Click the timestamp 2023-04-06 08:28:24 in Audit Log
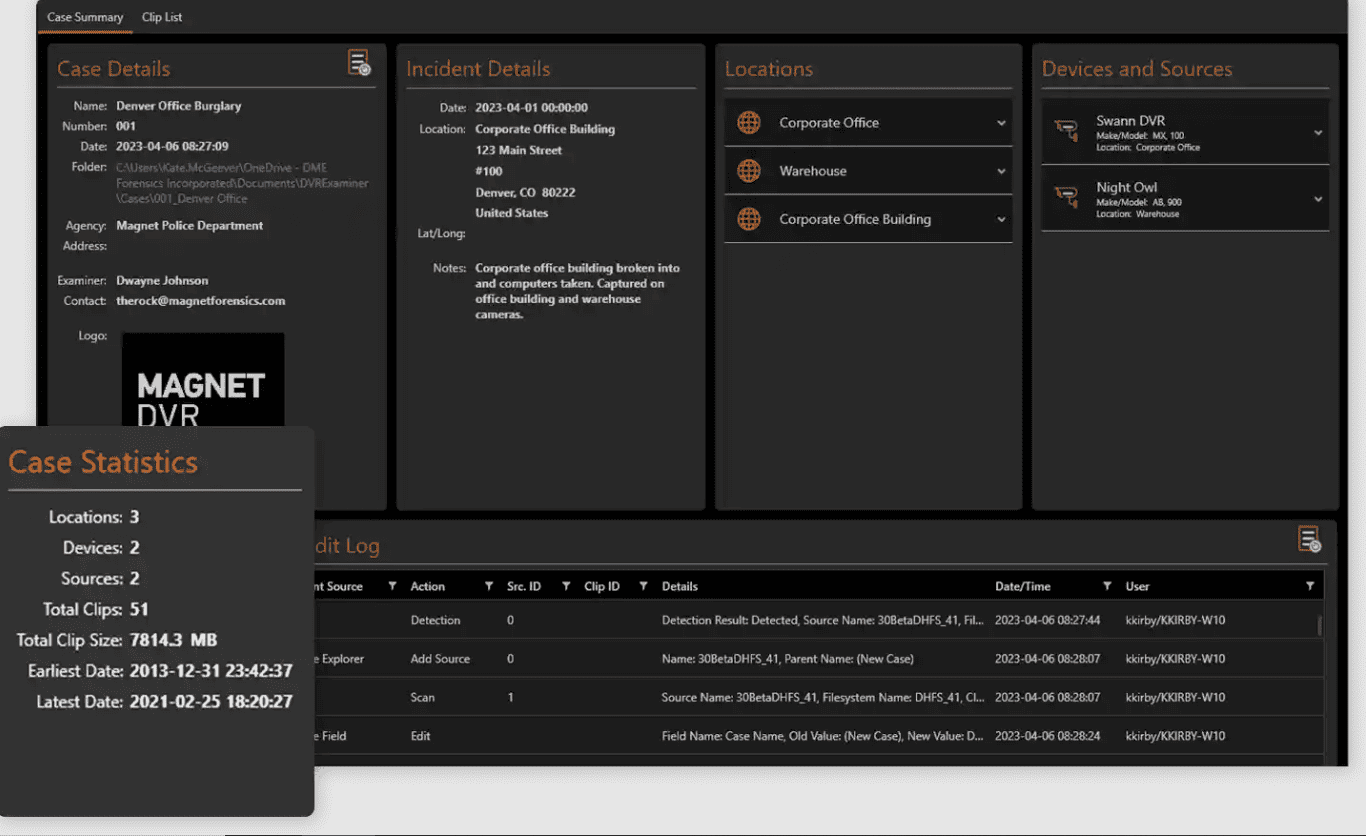The height and width of the screenshot is (836, 1366). click(x=1047, y=736)
